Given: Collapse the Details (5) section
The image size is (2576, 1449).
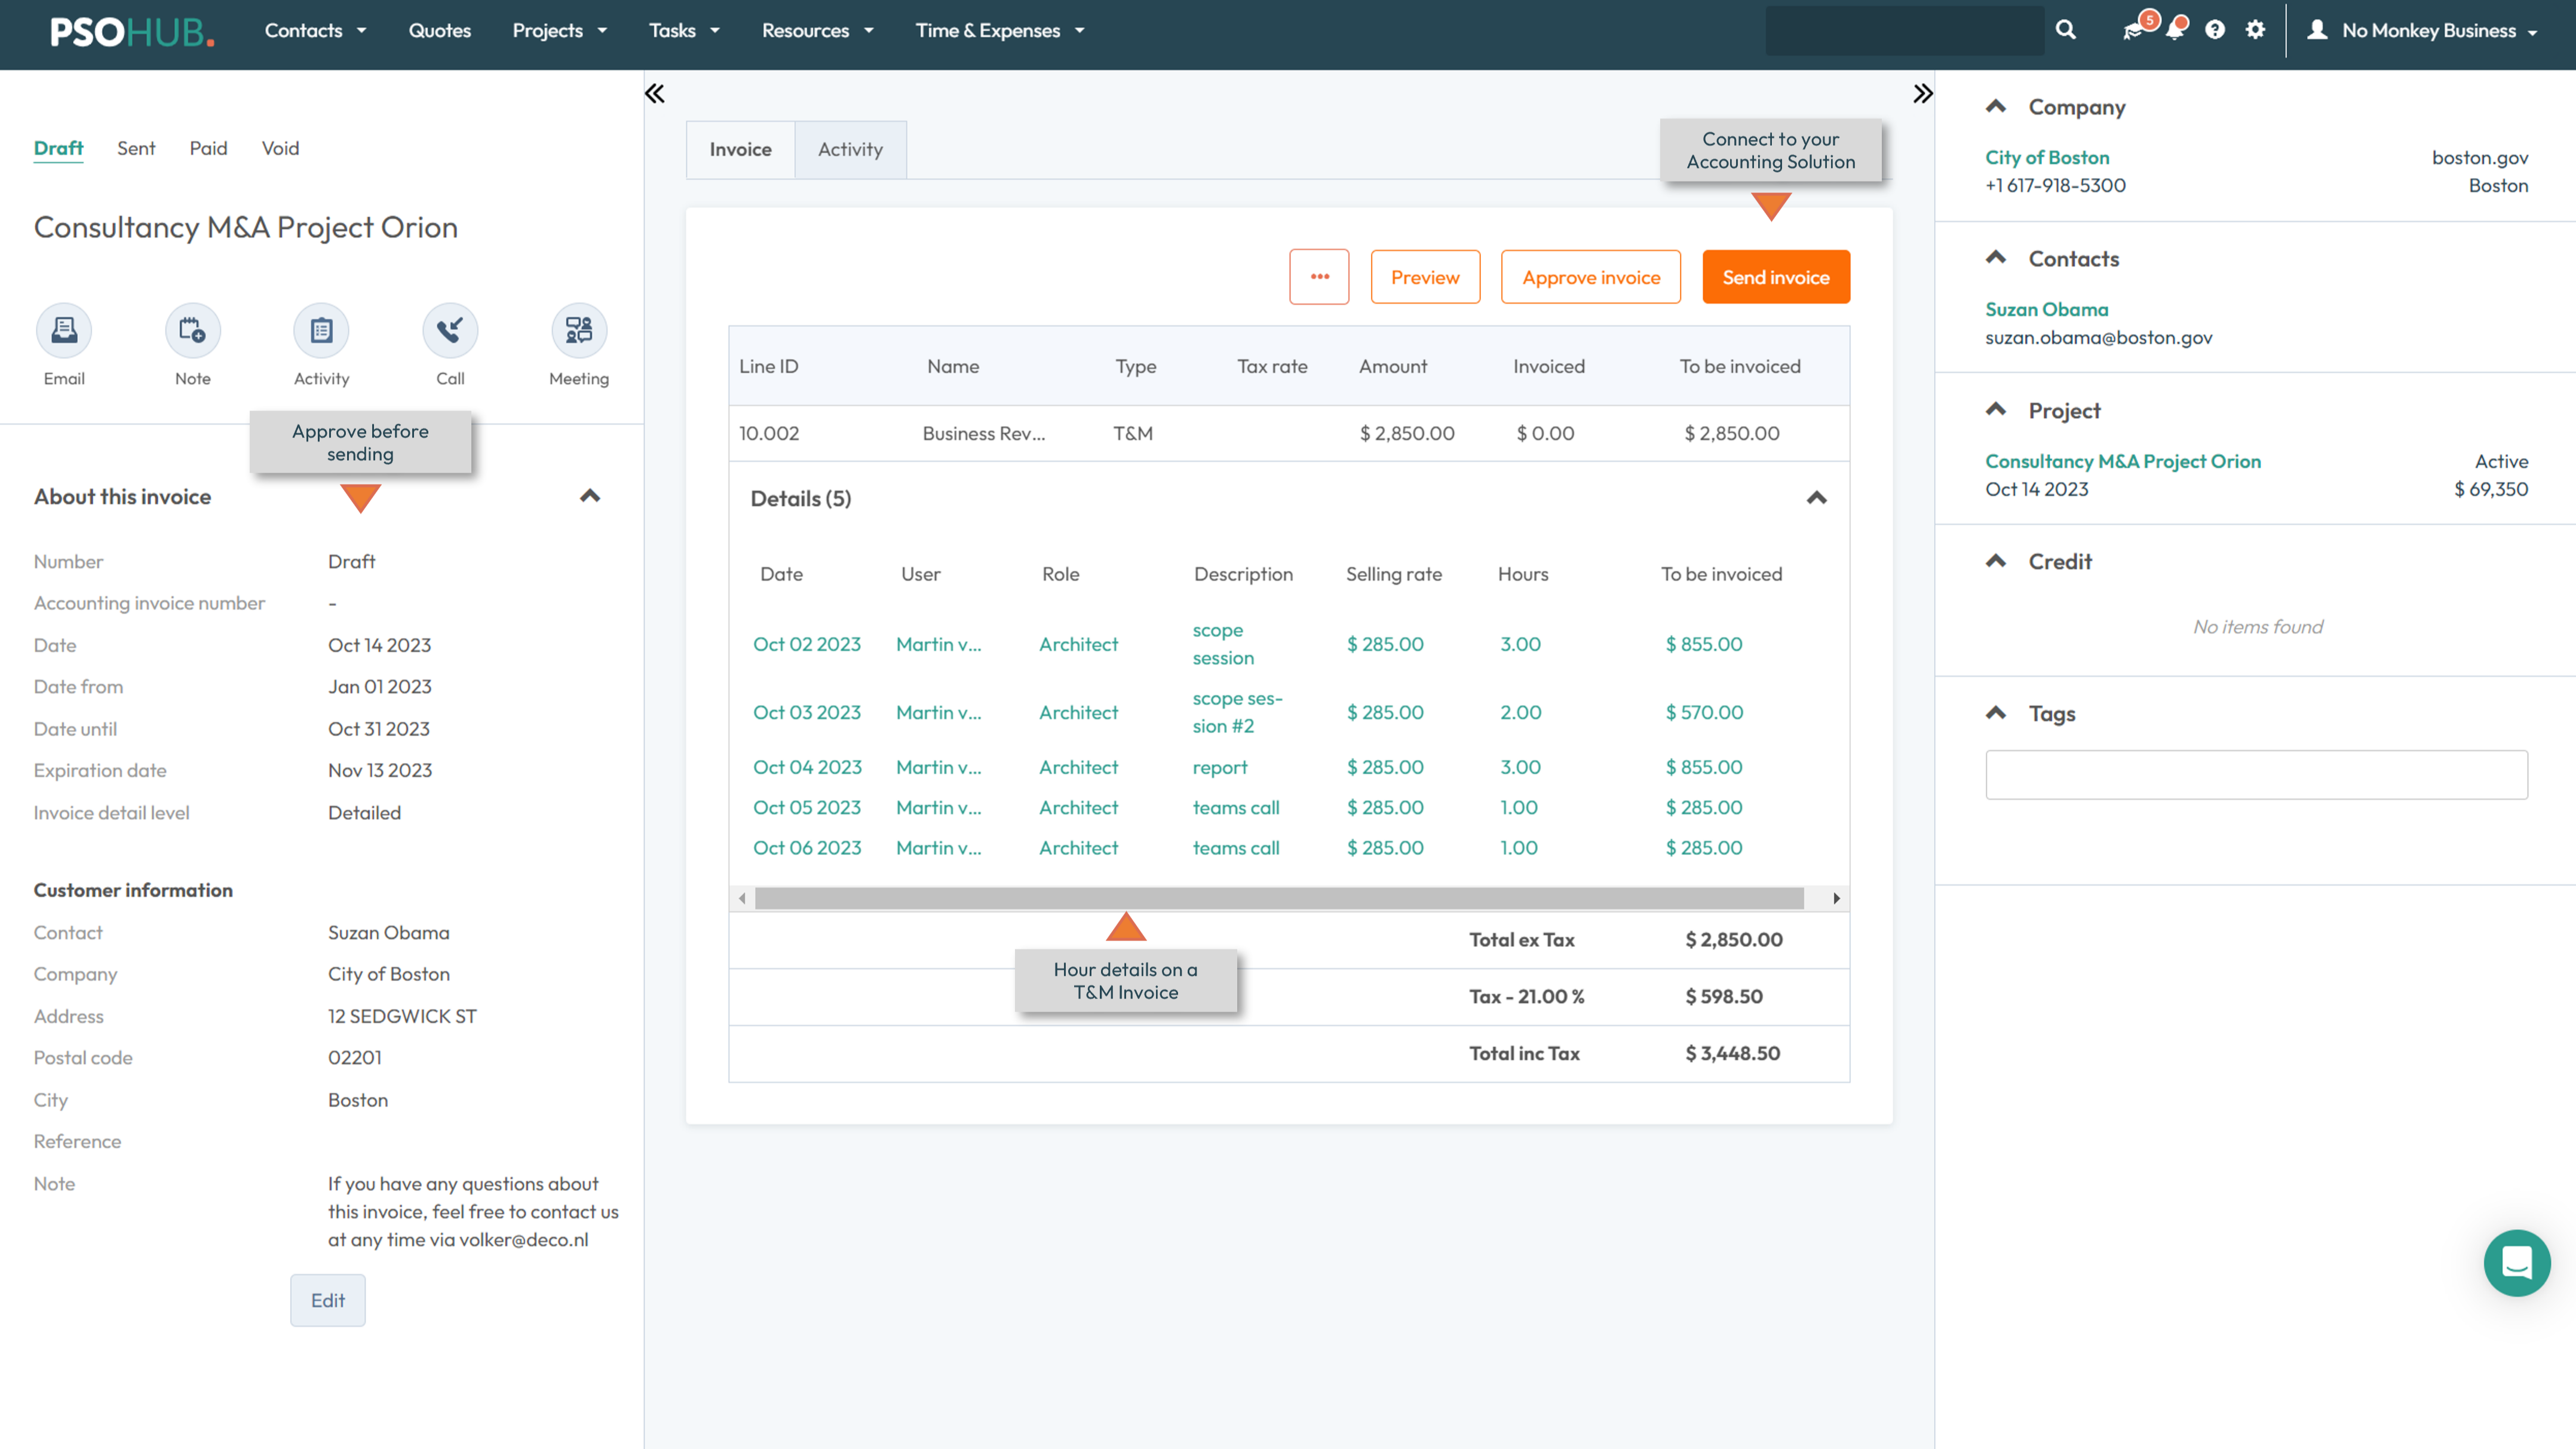Looking at the screenshot, I should coord(1816,498).
